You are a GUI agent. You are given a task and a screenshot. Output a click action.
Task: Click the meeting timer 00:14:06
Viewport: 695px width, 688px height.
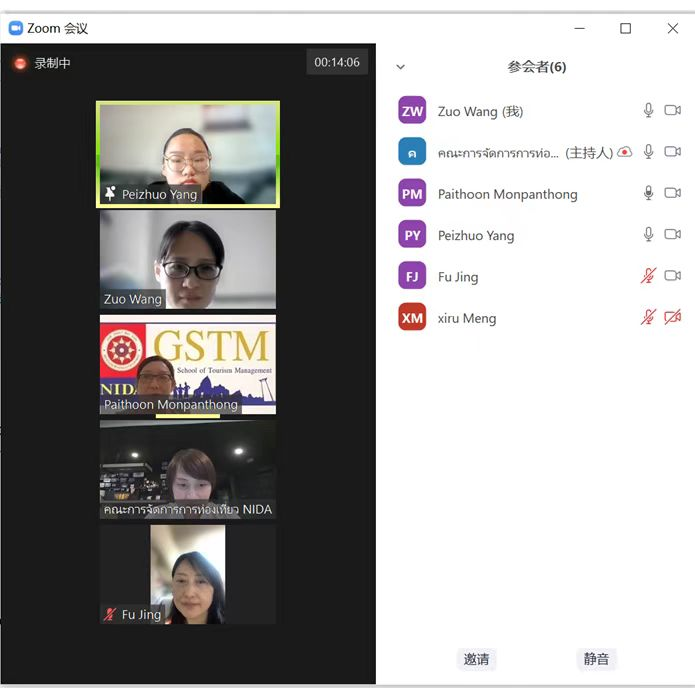[x=336, y=62]
